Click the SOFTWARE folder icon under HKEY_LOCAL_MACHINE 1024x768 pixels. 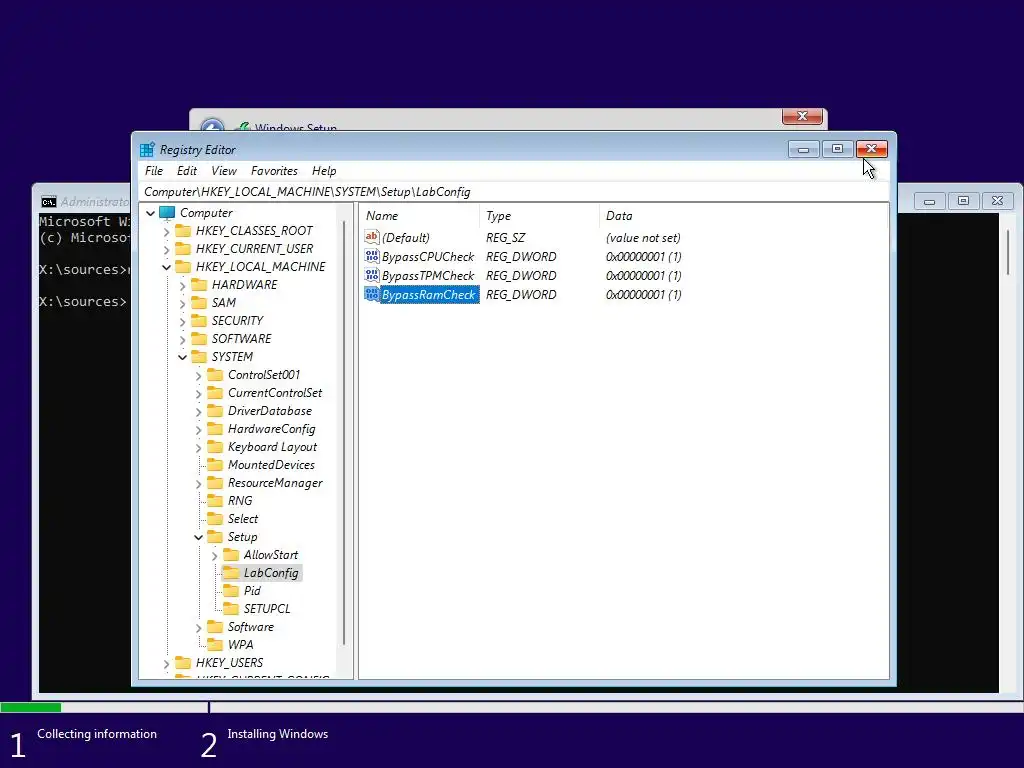[x=199, y=339]
